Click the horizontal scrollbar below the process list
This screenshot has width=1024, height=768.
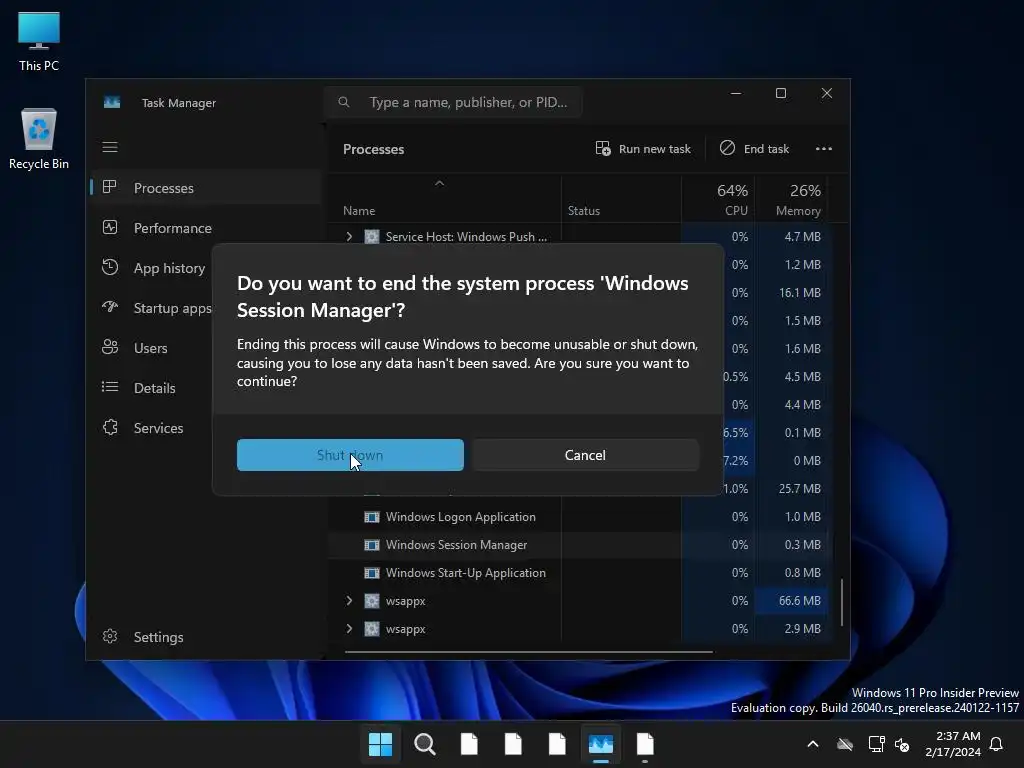coord(528,652)
